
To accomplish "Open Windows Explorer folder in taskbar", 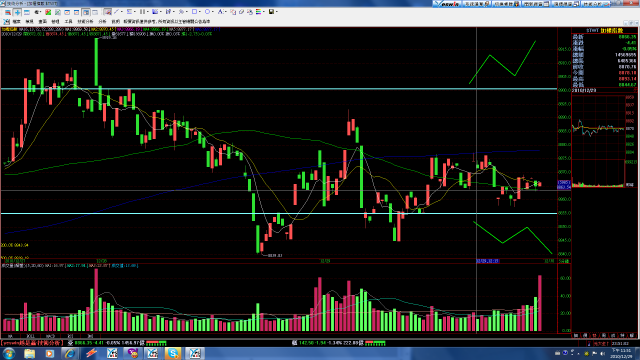I will coord(29,353).
